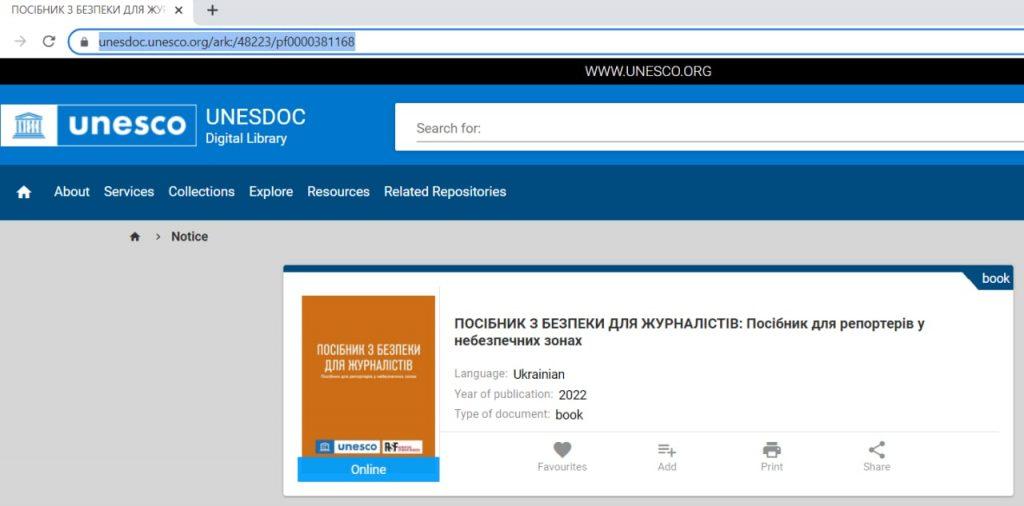Open the Resources menu
The height and width of the screenshot is (506, 1024).
(x=338, y=192)
